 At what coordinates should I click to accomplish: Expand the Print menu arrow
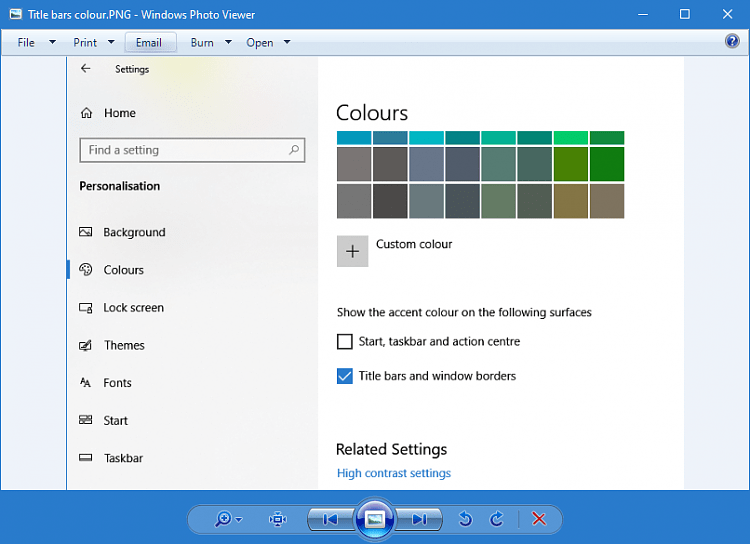111,42
